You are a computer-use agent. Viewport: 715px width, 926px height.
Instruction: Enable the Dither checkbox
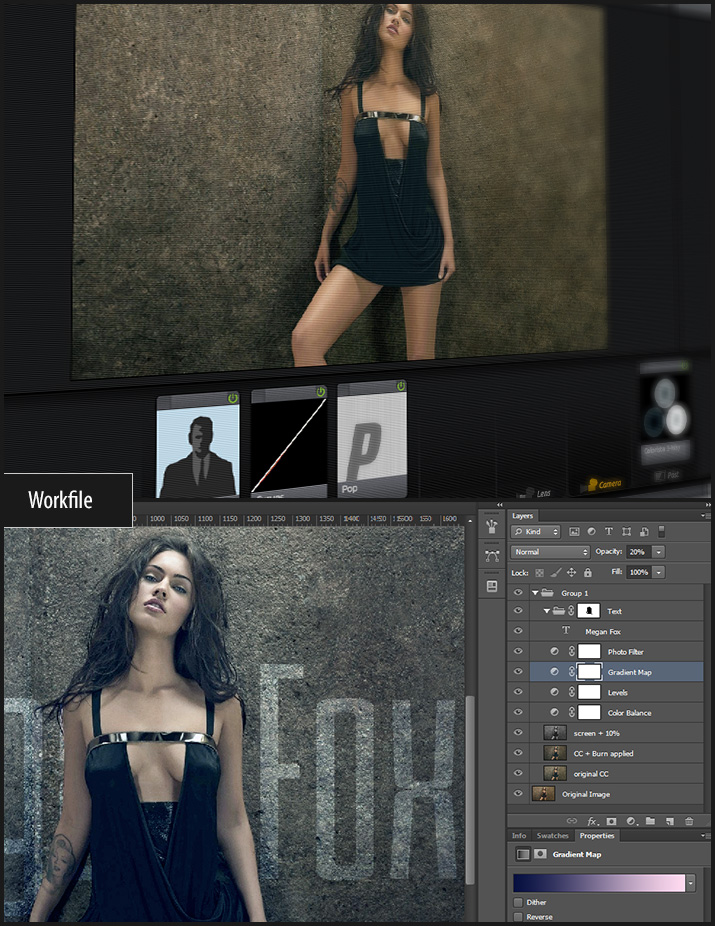pos(518,902)
